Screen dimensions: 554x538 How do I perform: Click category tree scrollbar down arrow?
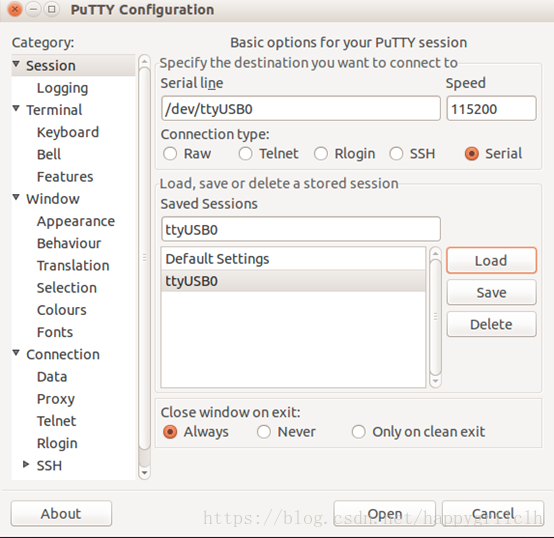coord(144,473)
